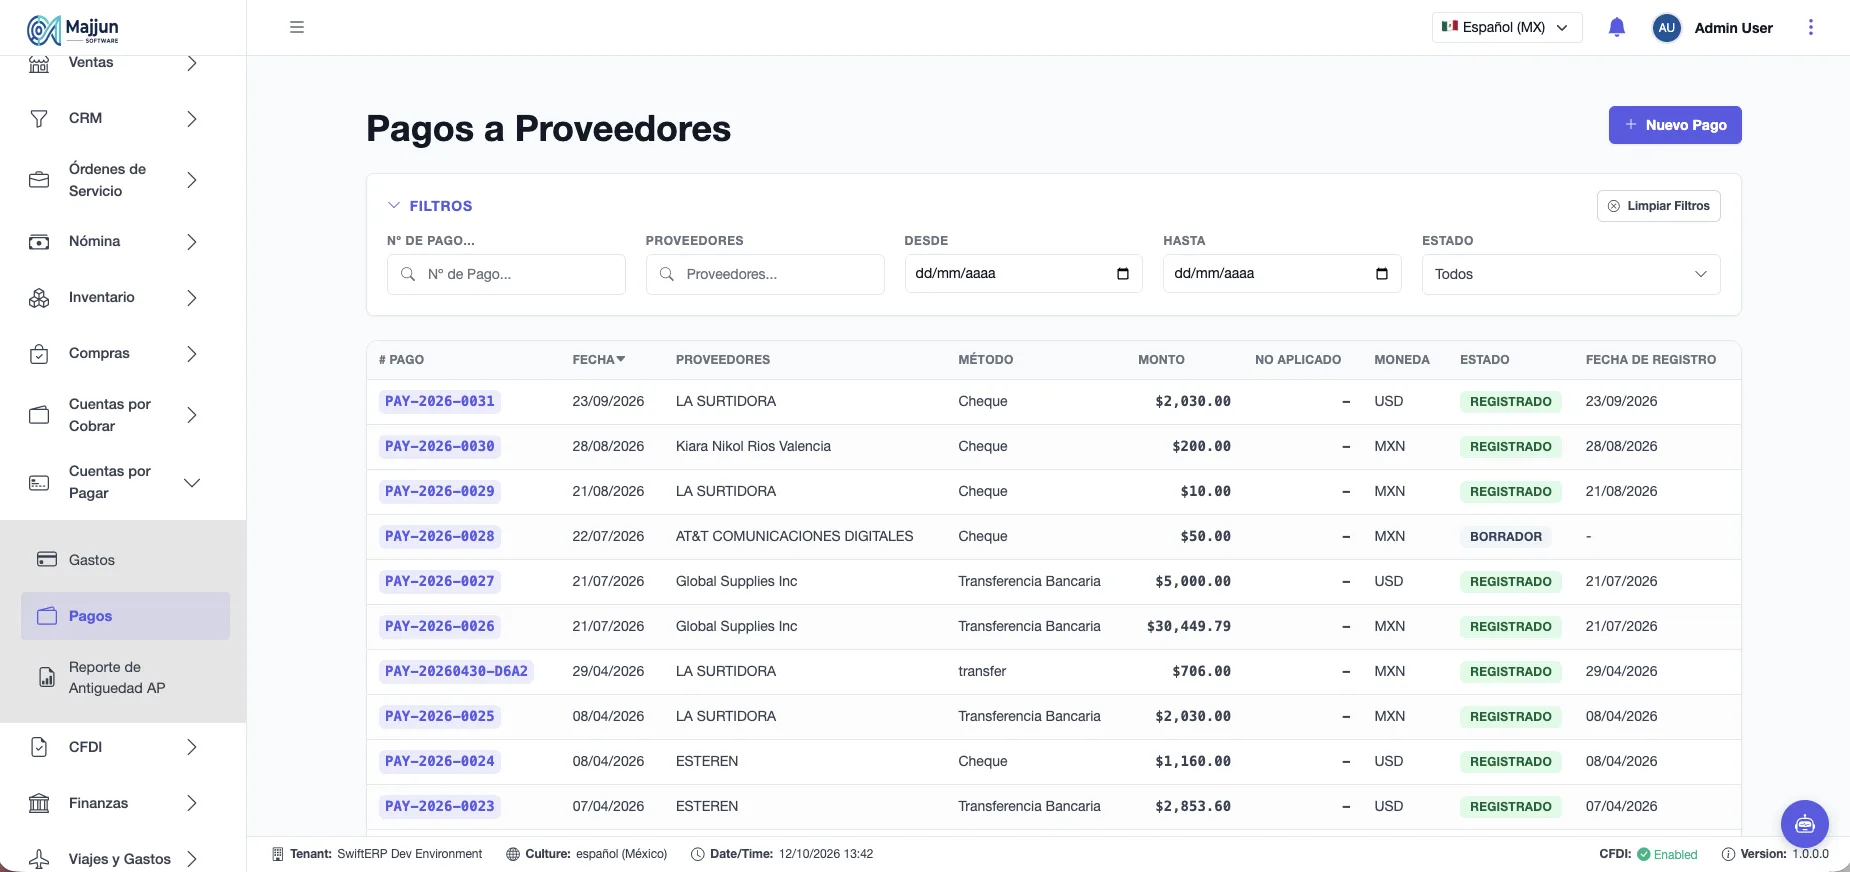Open payment PAY-20260430-D6A2
Viewport: 1850px width, 872px height.
(x=456, y=671)
